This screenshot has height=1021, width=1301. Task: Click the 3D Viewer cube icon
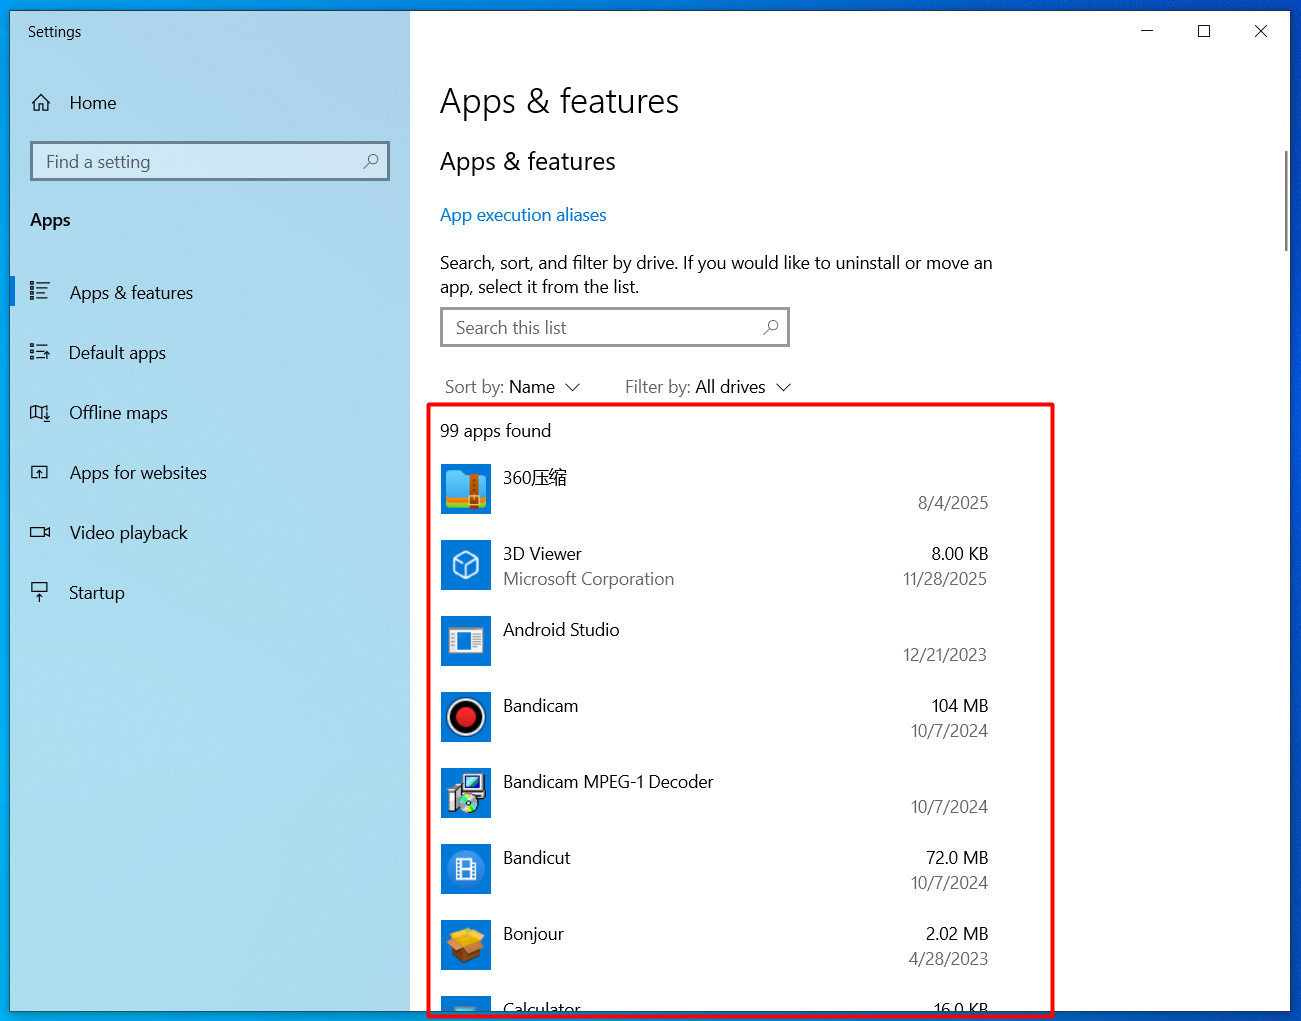[x=466, y=565]
